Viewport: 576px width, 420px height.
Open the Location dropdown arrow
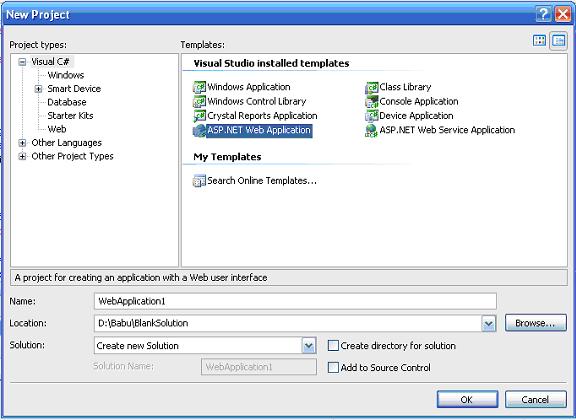tap(489, 324)
